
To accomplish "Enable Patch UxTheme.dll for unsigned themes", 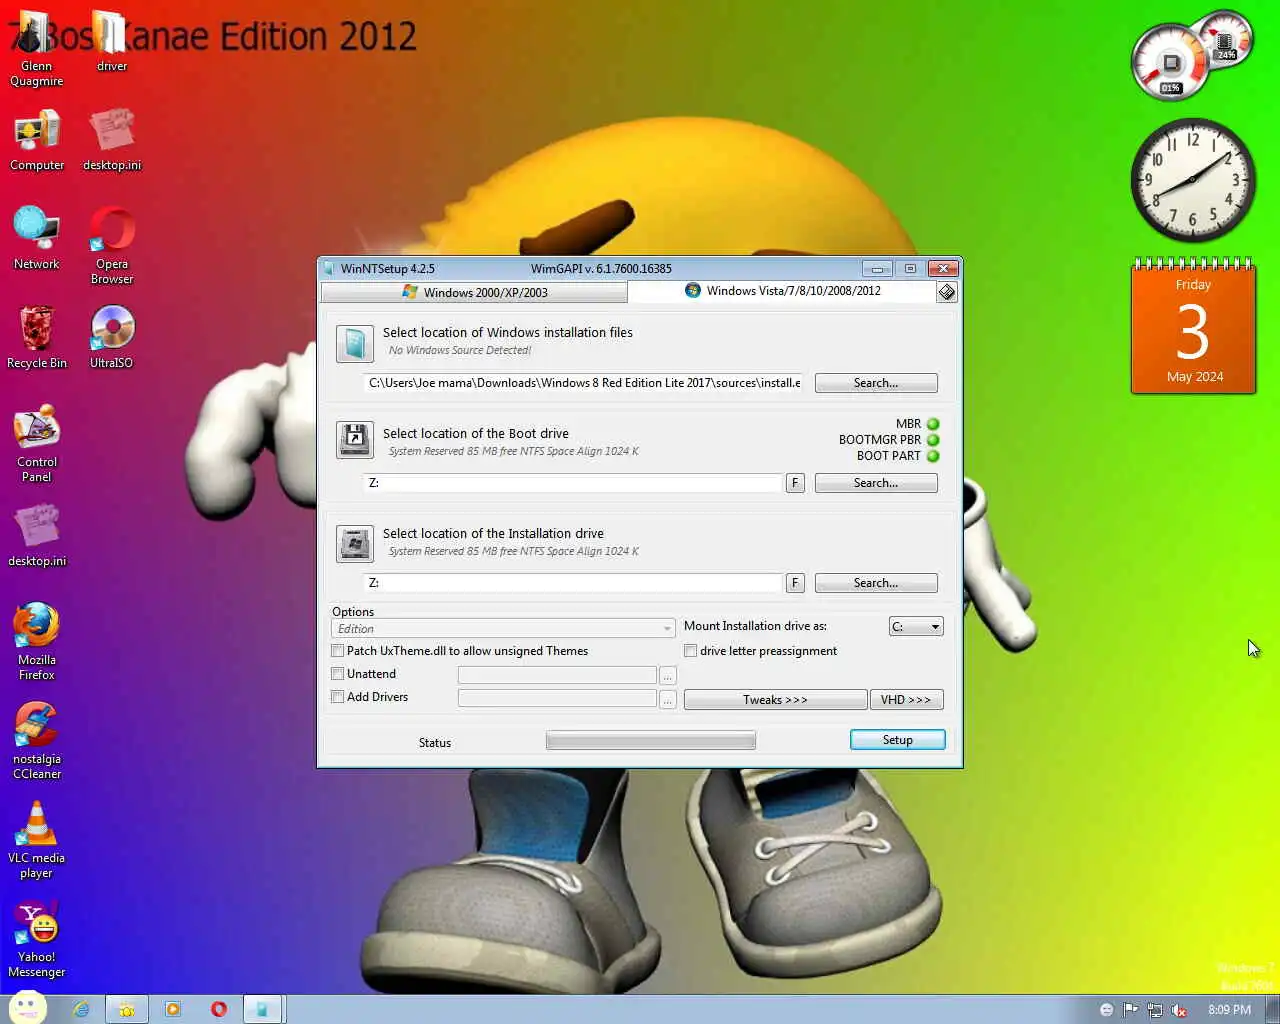I will pos(338,651).
